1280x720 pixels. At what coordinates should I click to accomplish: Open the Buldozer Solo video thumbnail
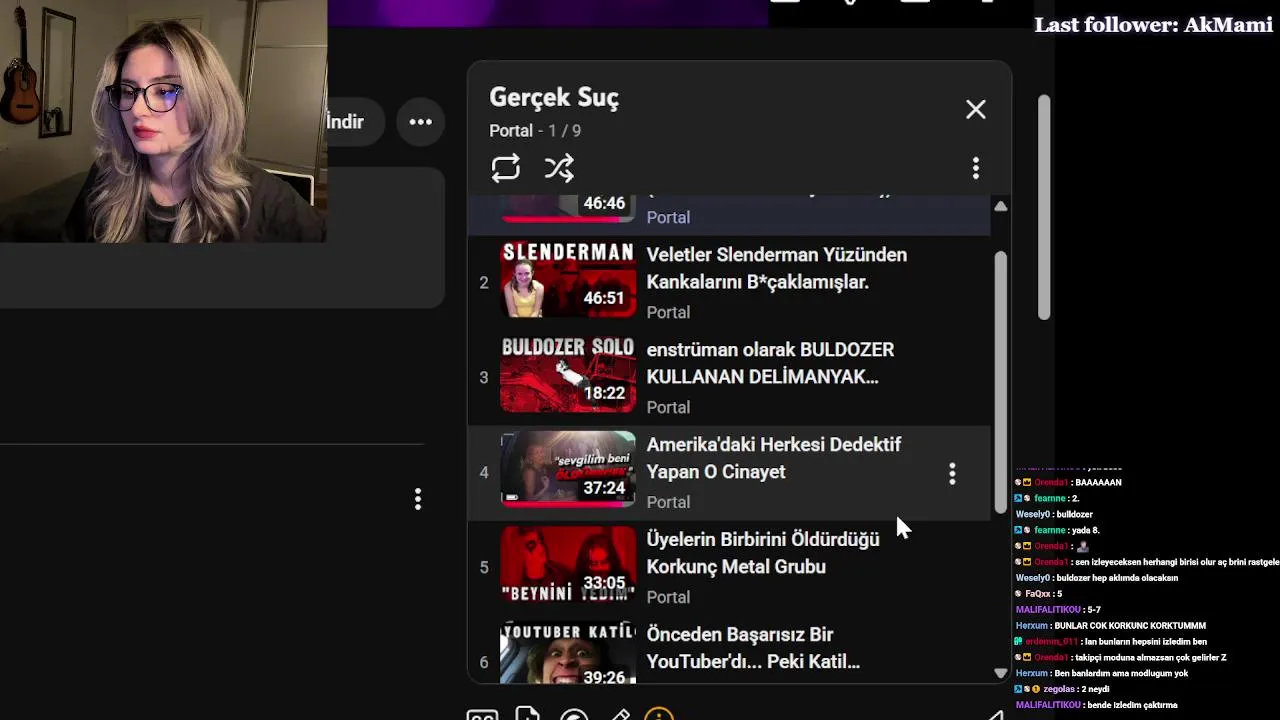(x=568, y=374)
